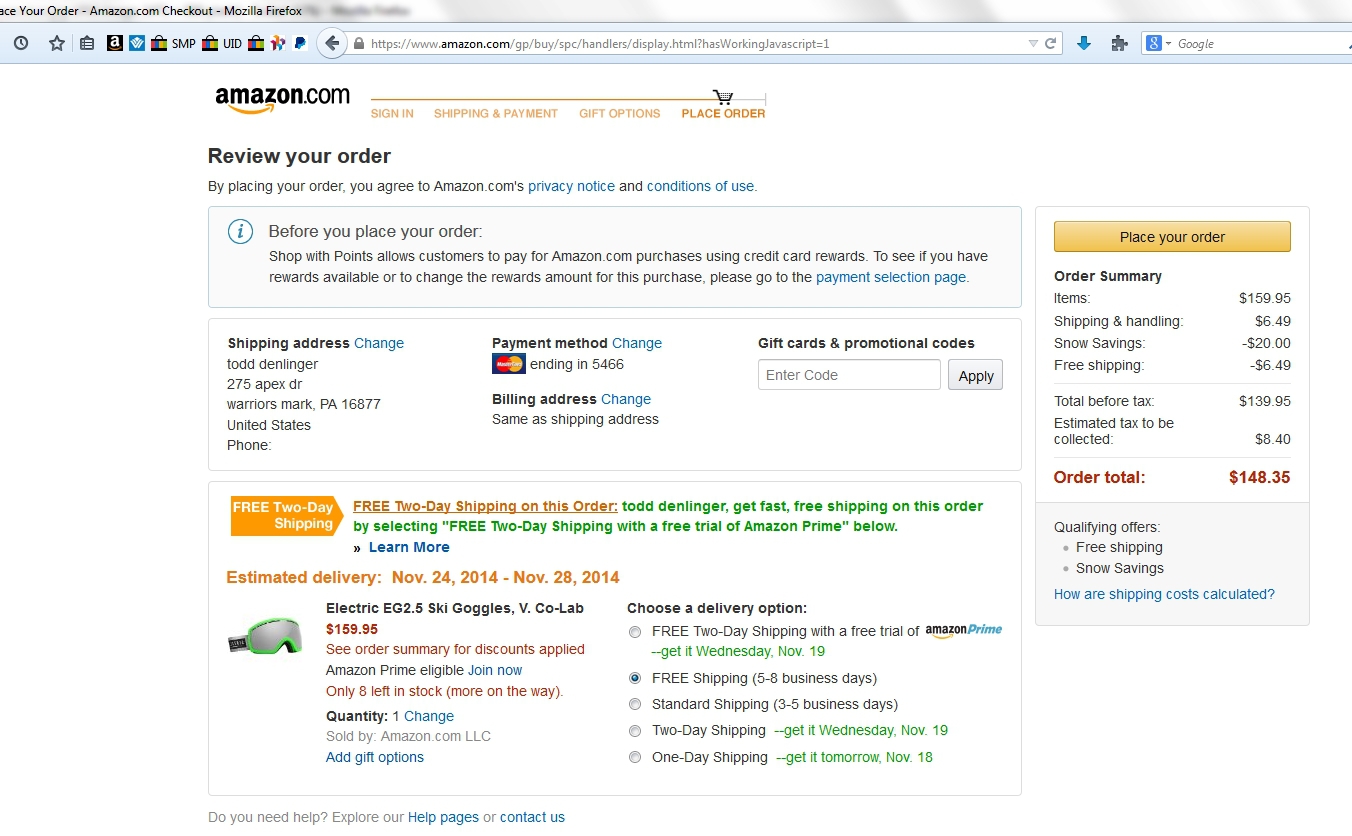Image resolution: width=1352 pixels, height=836 pixels.
Task: Go to the SHIPPING & PAYMENT step
Action: (496, 114)
